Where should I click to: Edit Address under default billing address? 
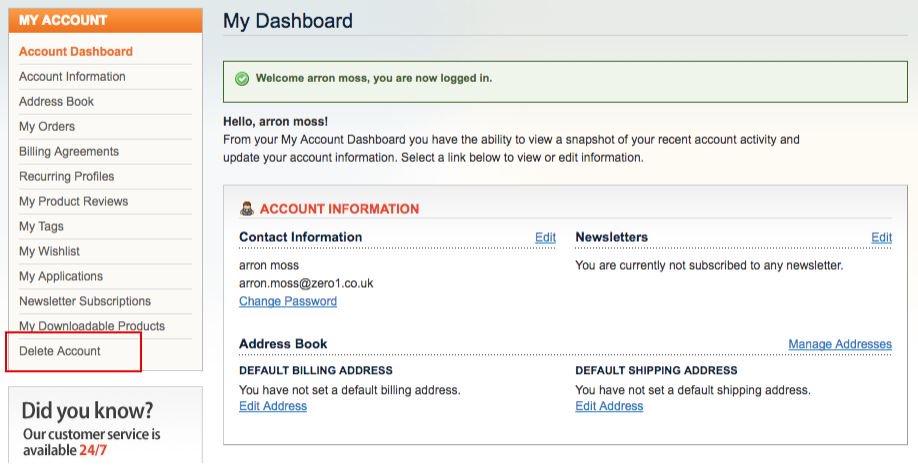point(273,406)
